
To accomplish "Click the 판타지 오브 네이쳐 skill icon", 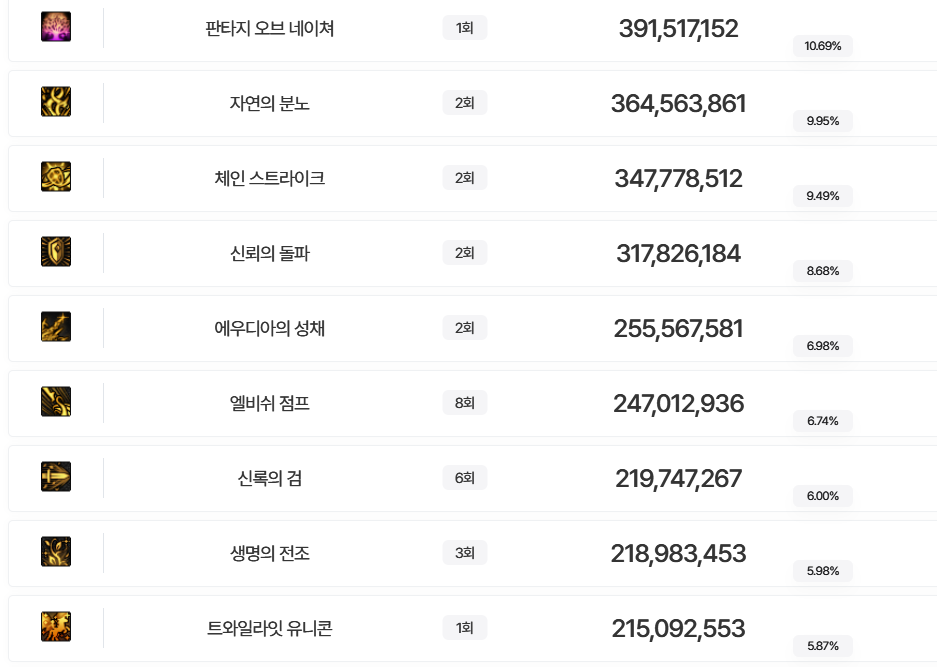I will (x=56, y=27).
